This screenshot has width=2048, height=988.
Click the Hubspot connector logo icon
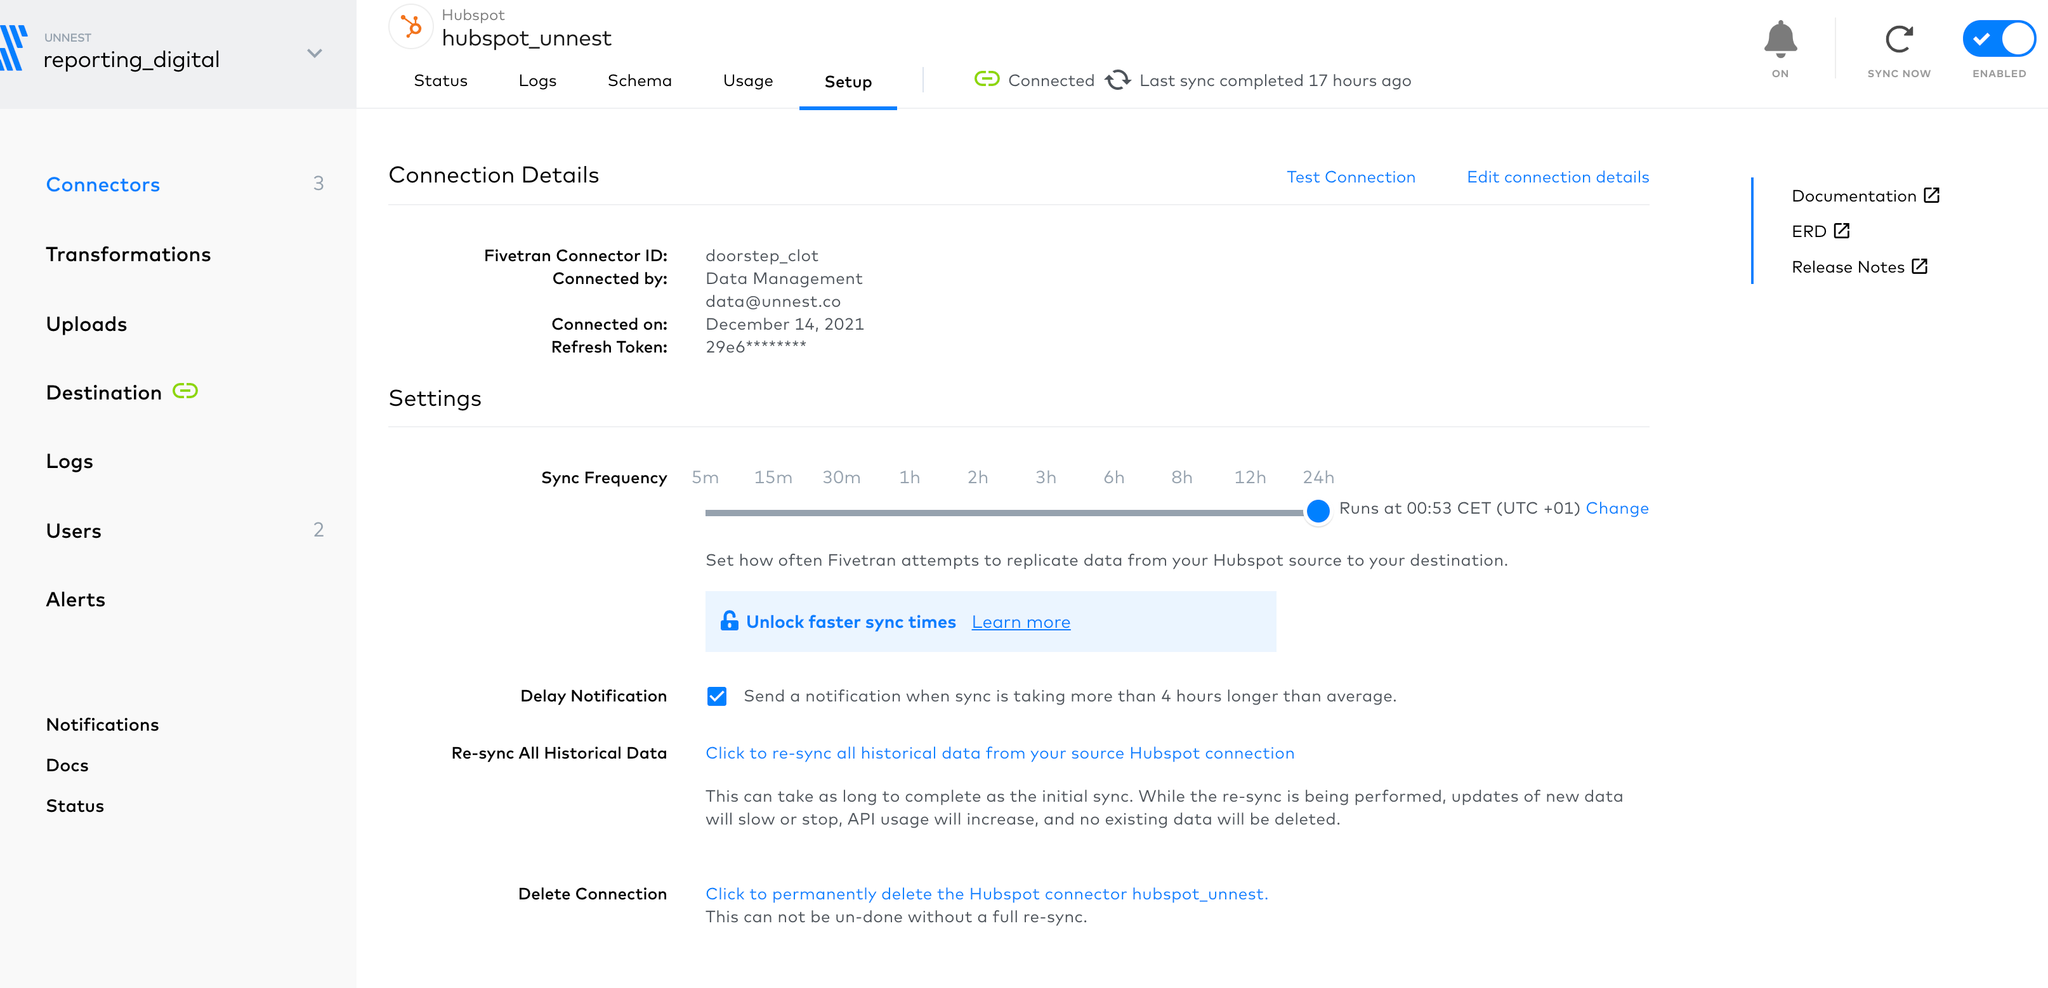411,27
